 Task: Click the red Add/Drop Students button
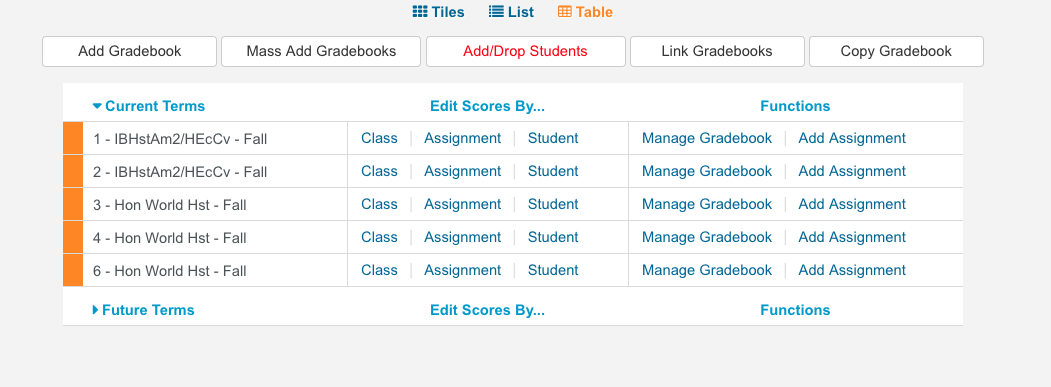click(x=526, y=52)
